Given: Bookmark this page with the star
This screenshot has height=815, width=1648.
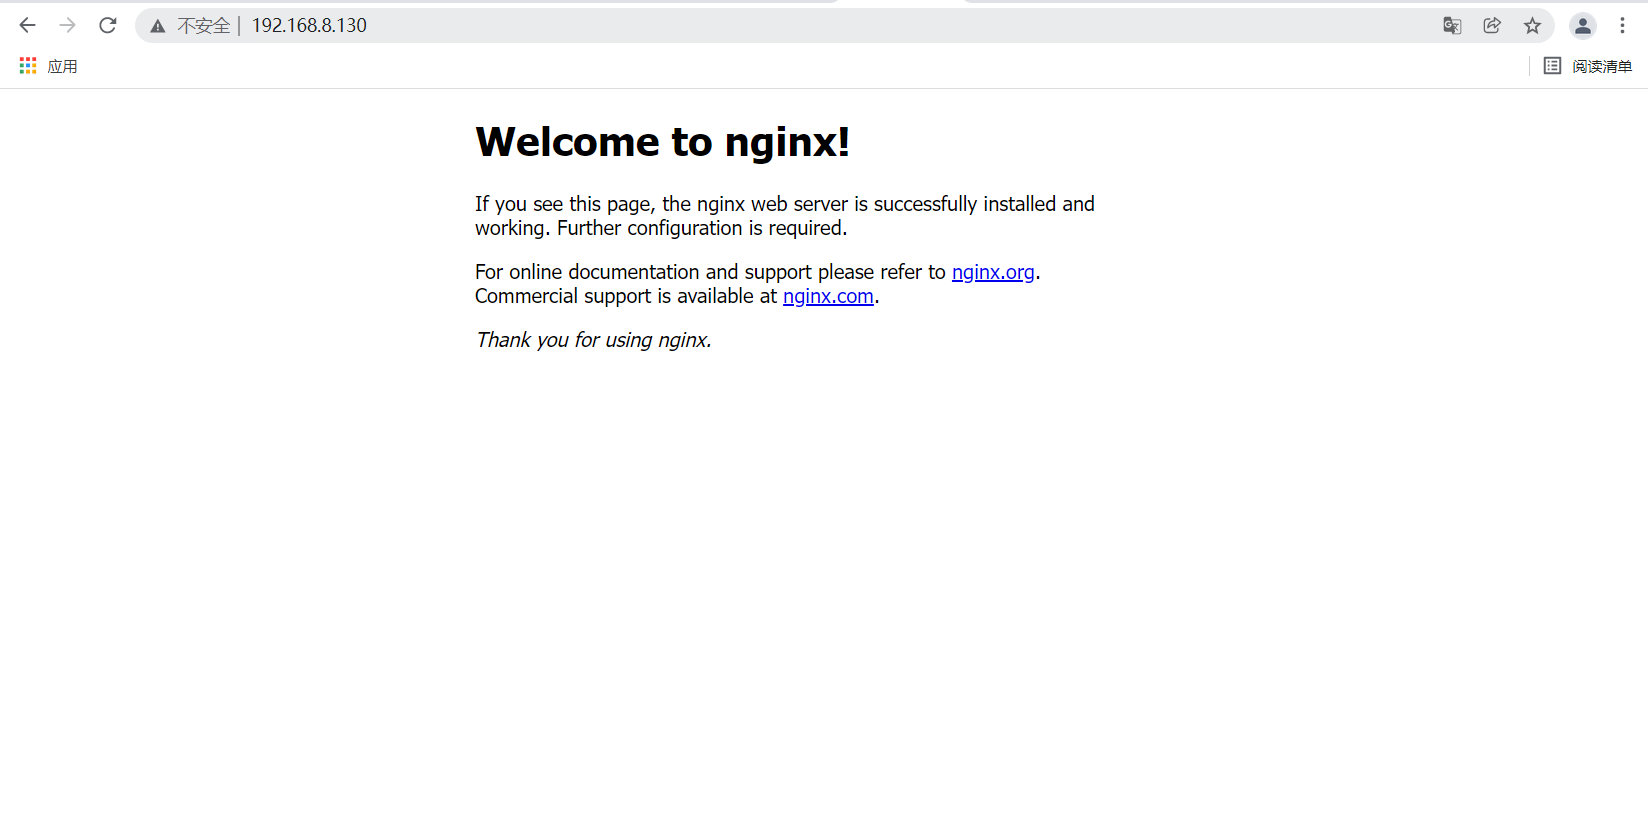Looking at the screenshot, I should pyautogui.click(x=1532, y=26).
